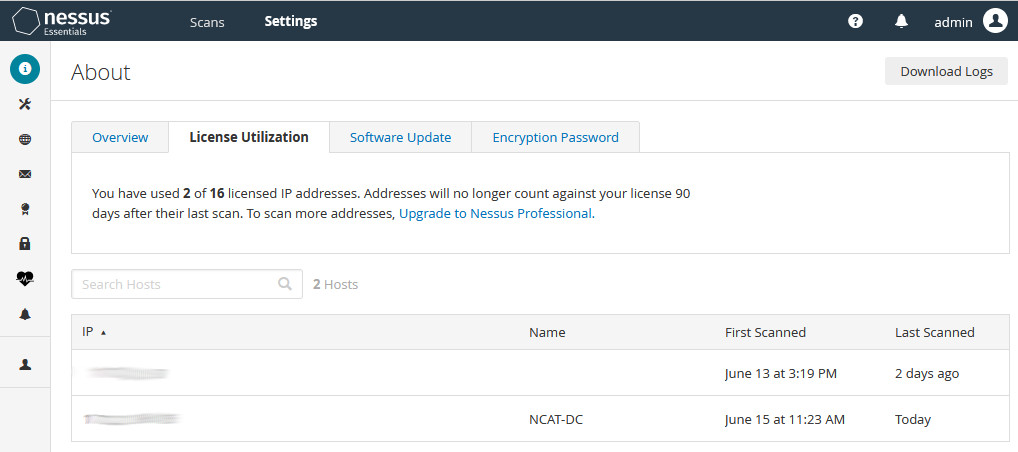Open notifications bell in top bar

(x=901, y=21)
